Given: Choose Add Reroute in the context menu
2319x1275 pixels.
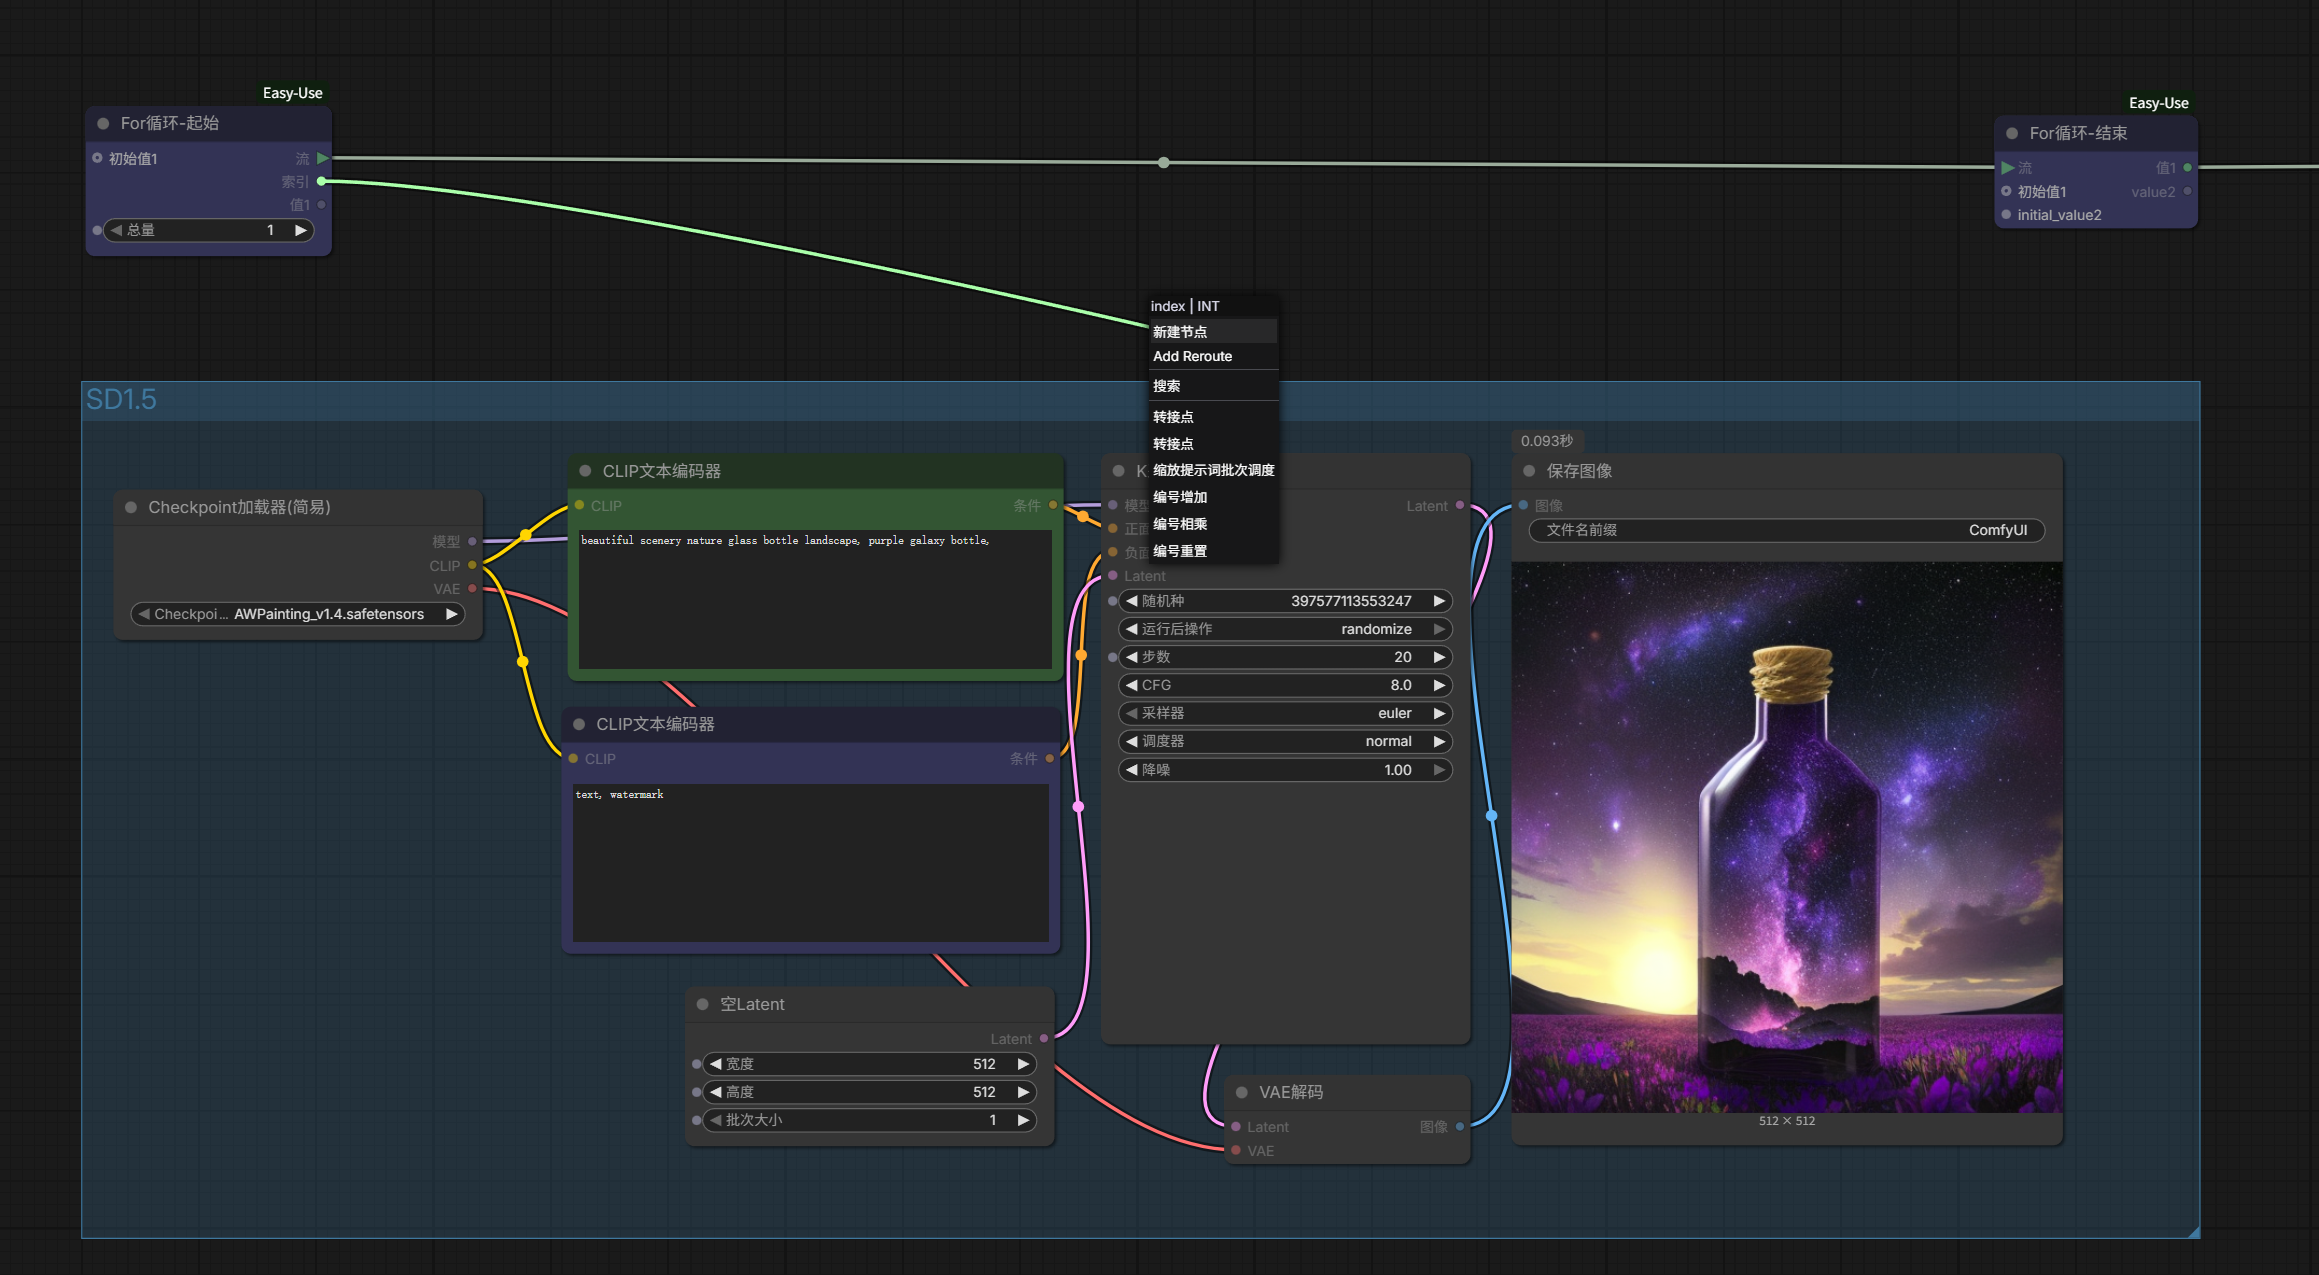Looking at the screenshot, I should pos(1192,356).
